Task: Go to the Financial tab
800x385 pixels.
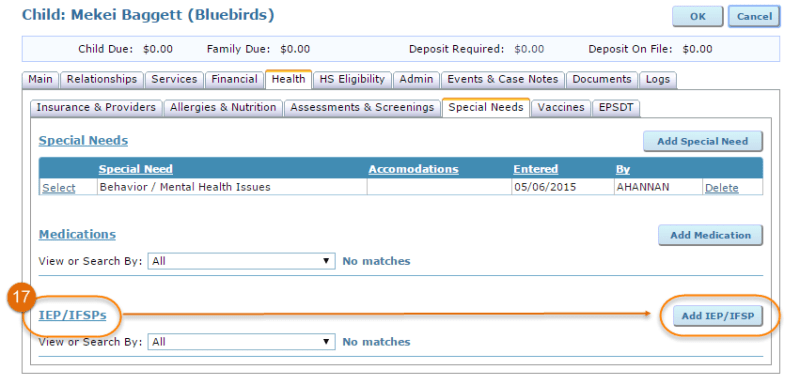Action: pyautogui.click(x=234, y=80)
